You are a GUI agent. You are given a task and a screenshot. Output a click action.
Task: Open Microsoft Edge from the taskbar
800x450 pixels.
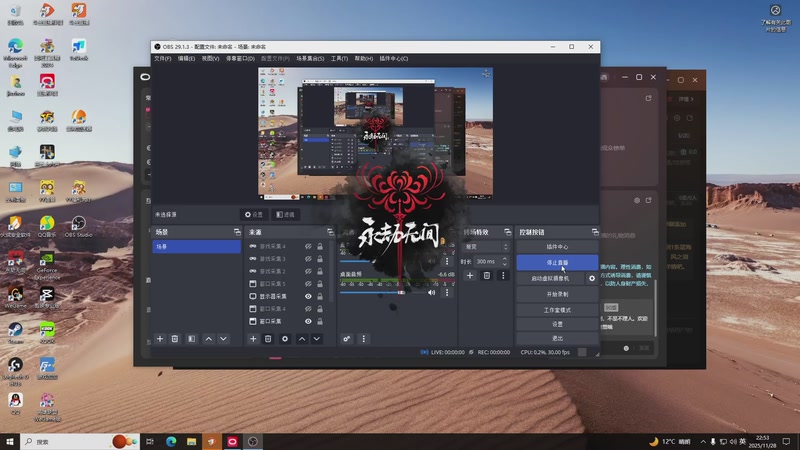coord(171,441)
